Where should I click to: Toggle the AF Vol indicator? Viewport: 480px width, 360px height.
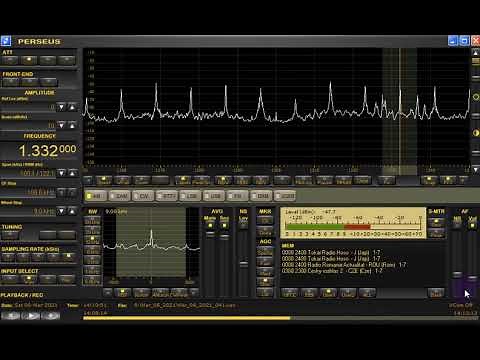(472, 226)
